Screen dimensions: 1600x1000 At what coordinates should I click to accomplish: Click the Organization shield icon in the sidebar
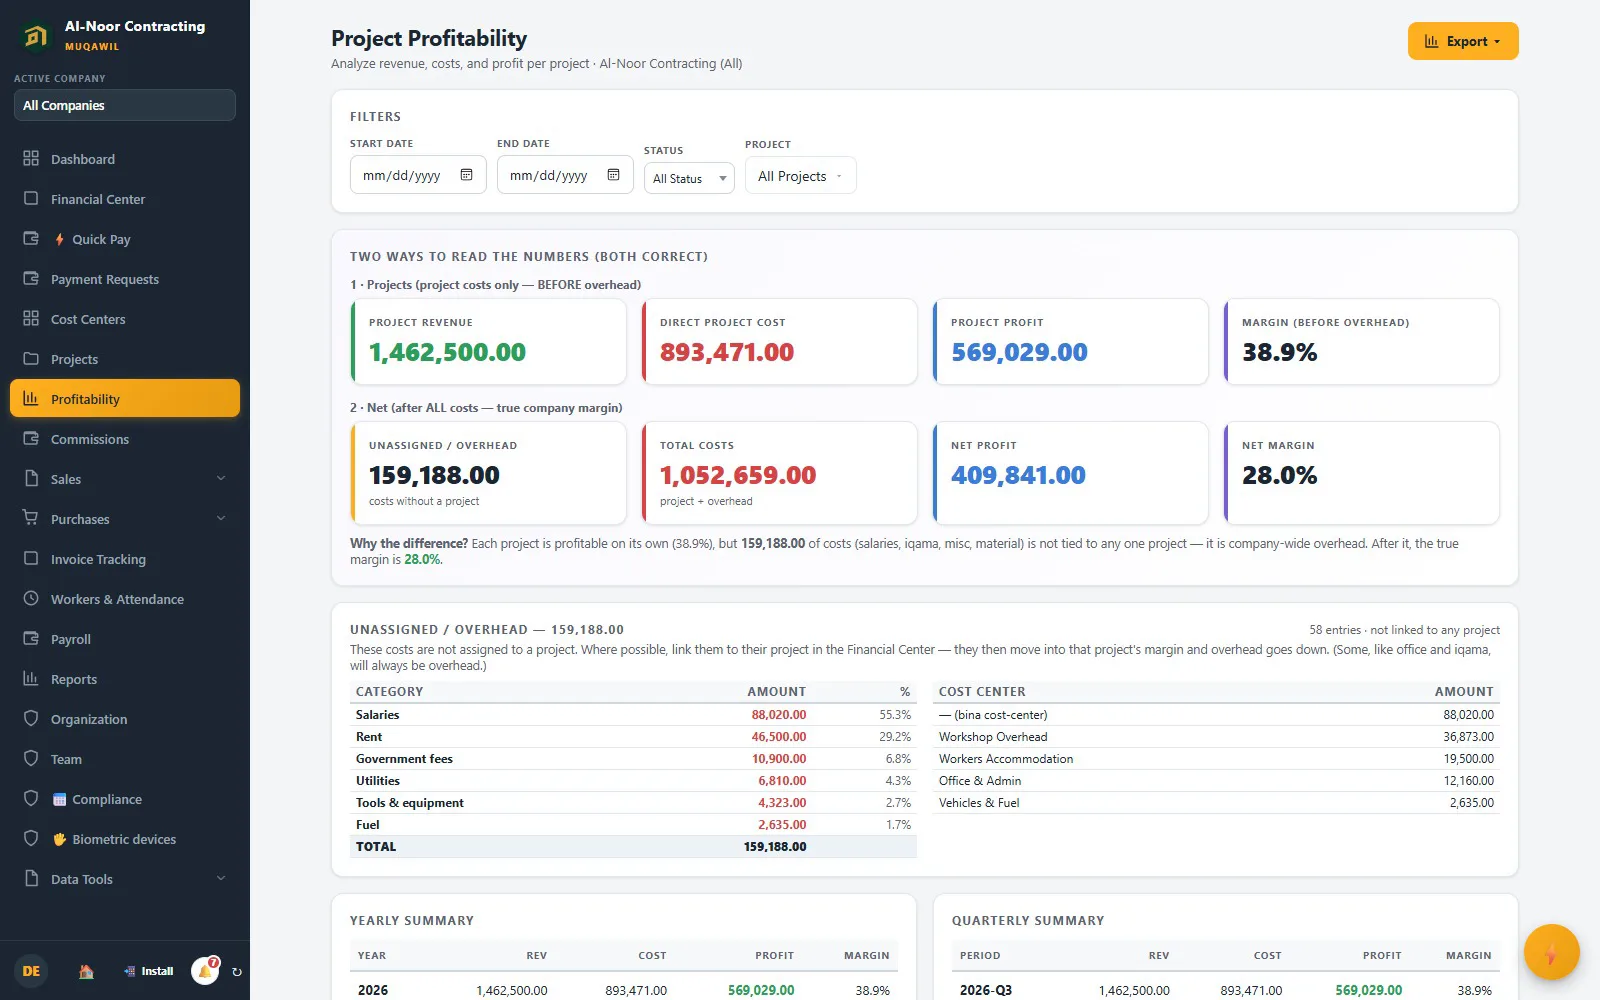pos(31,718)
